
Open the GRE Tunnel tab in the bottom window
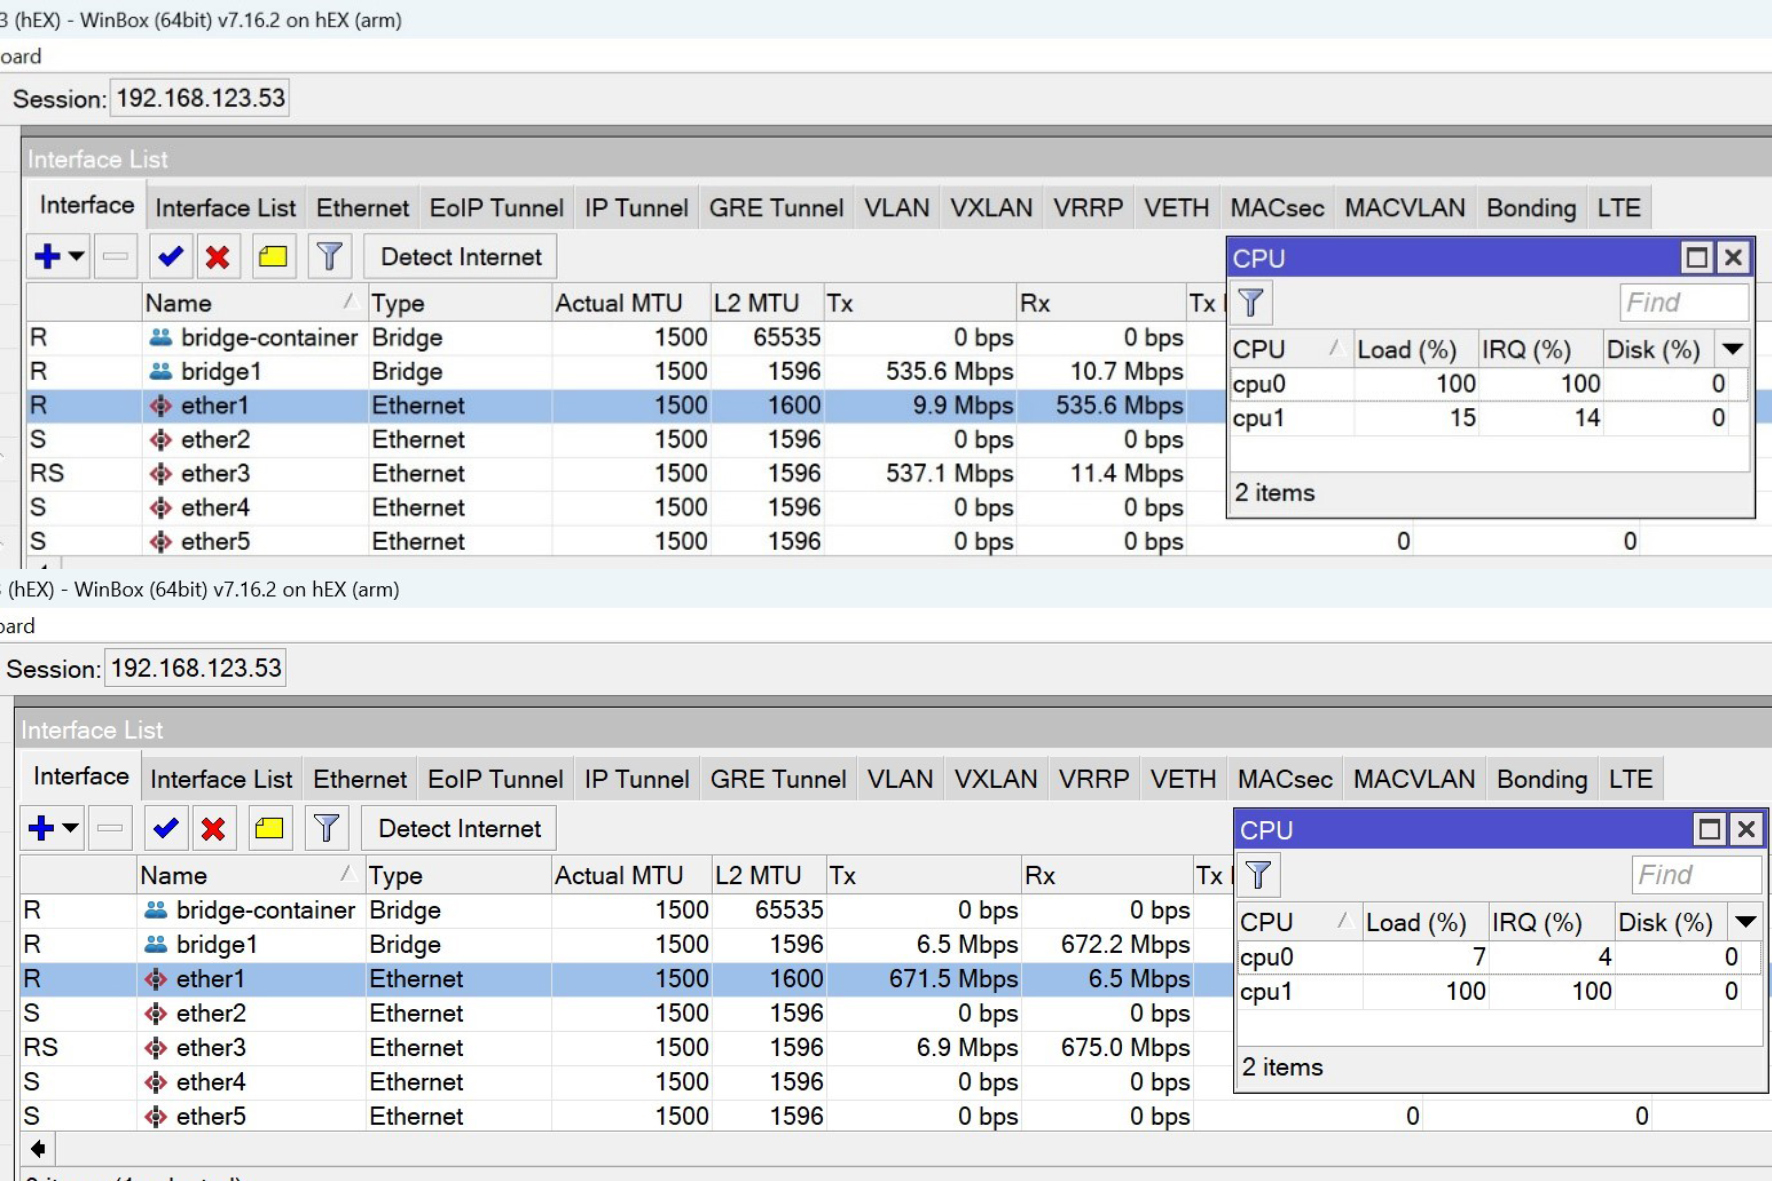click(778, 779)
